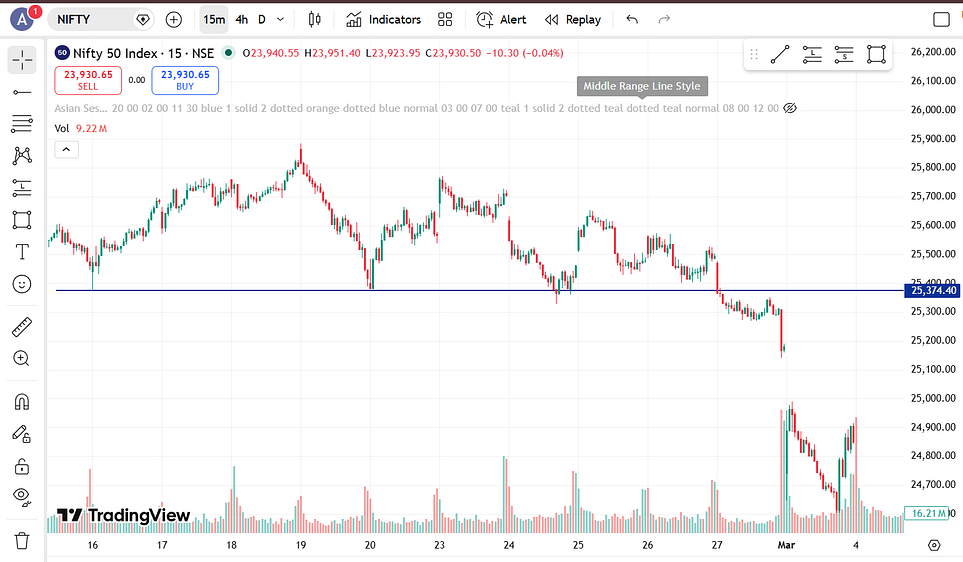Select the crosshair cursor tool
The width and height of the screenshot is (963, 562).
22,60
